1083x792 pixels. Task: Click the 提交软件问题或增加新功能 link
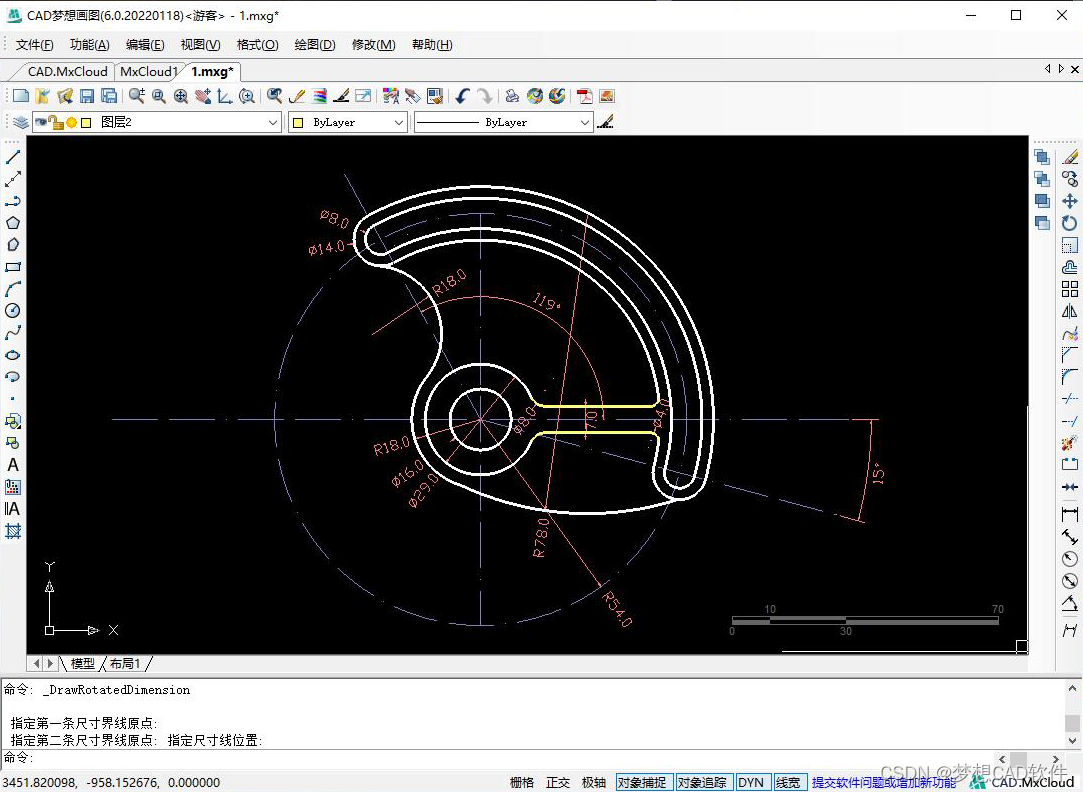point(883,782)
